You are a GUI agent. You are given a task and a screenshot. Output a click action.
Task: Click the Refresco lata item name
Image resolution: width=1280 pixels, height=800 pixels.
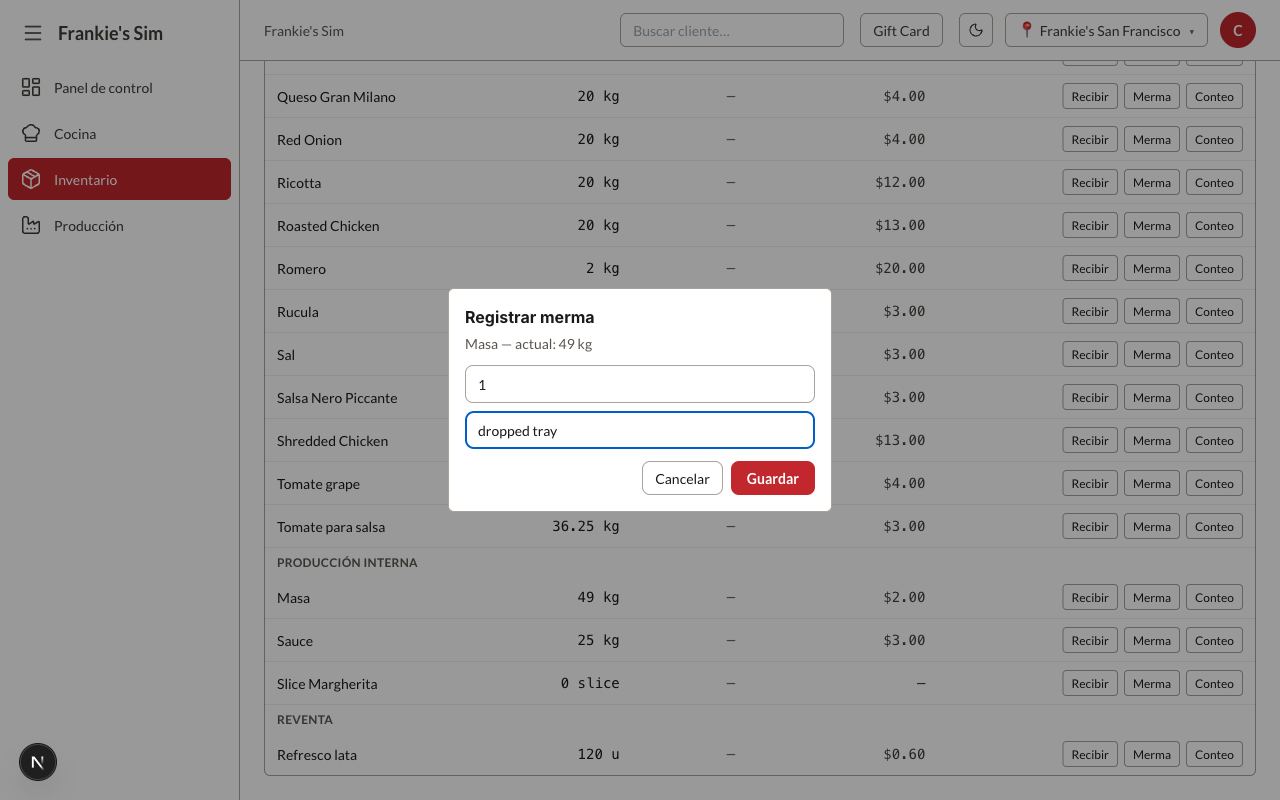click(x=317, y=755)
